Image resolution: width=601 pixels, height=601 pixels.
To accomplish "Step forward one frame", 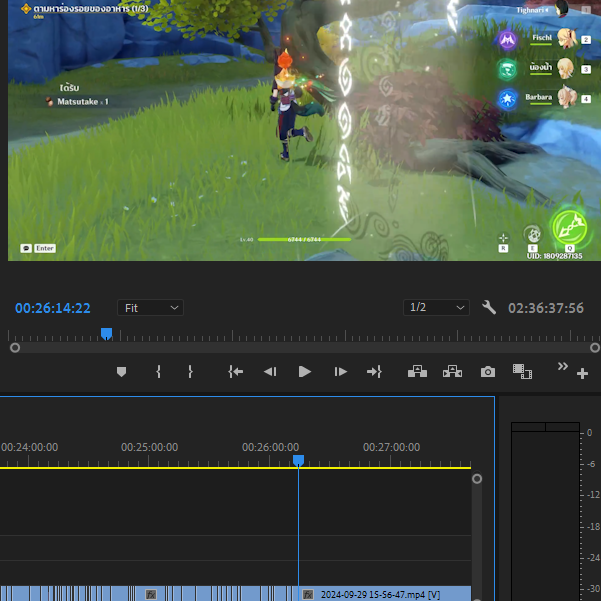I will click(340, 371).
